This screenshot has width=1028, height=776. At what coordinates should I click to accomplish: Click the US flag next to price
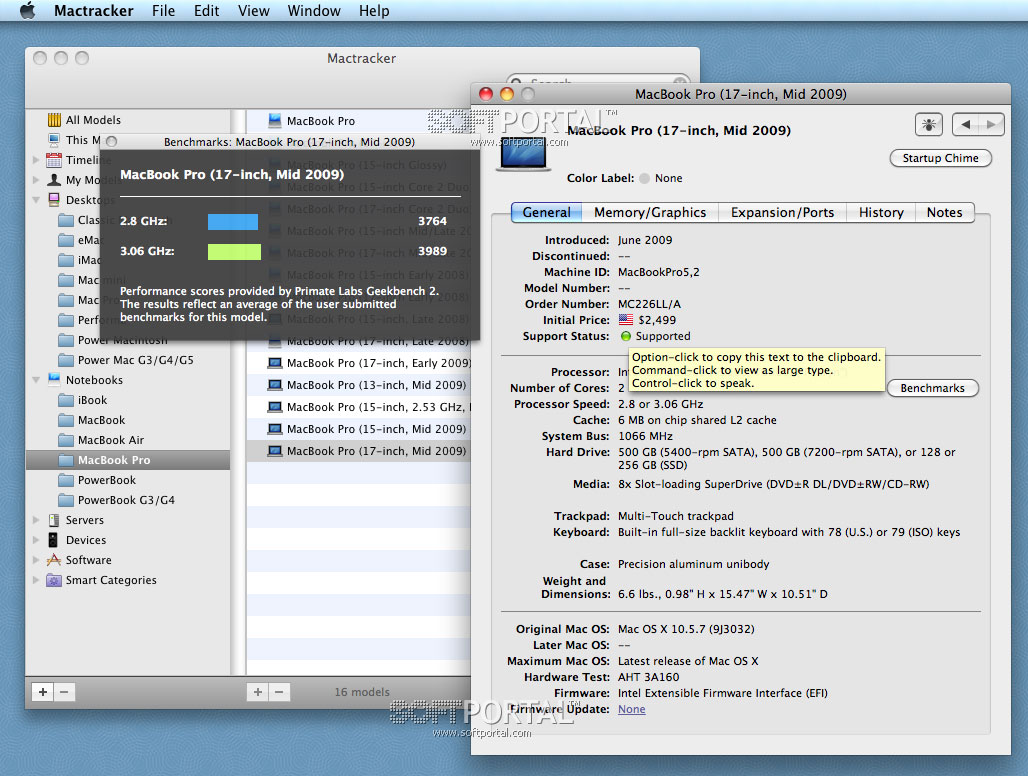[x=626, y=320]
